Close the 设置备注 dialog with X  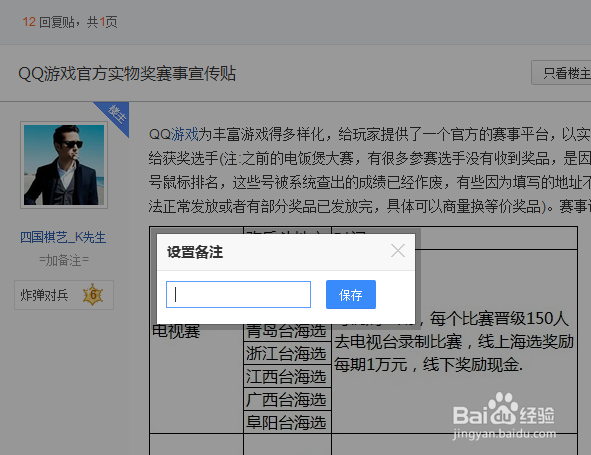click(x=398, y=251)
